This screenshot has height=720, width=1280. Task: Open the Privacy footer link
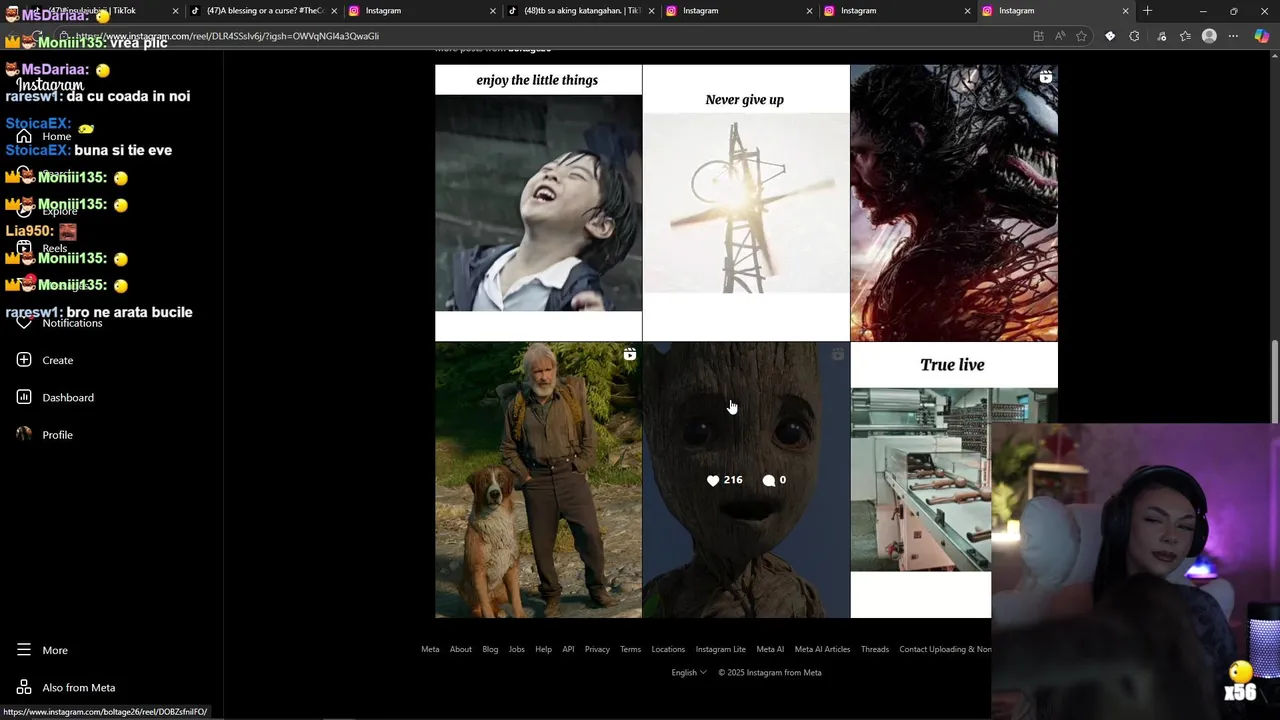click(x=597, y=649)
